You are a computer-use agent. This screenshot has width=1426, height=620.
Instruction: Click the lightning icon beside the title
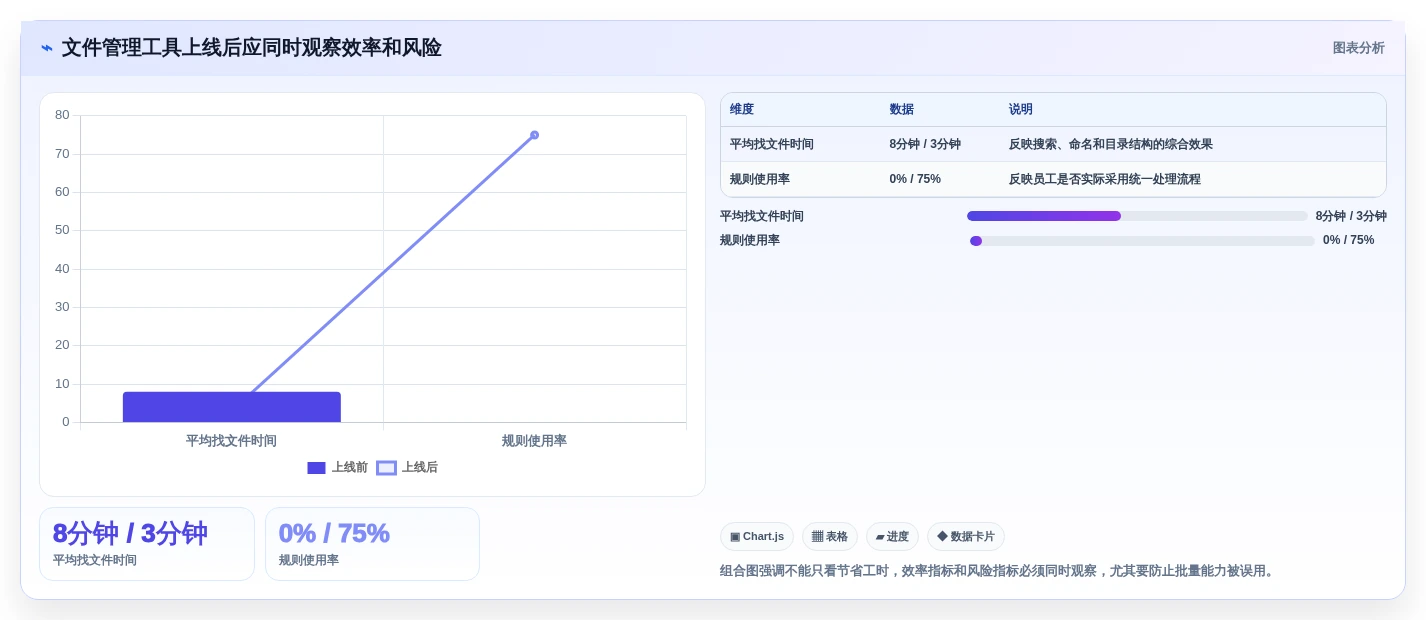[x=47, y=48]
